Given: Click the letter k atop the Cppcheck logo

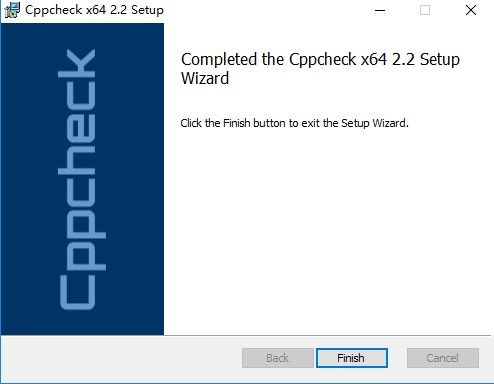Looking at the screenshot, I should point(77,63).
